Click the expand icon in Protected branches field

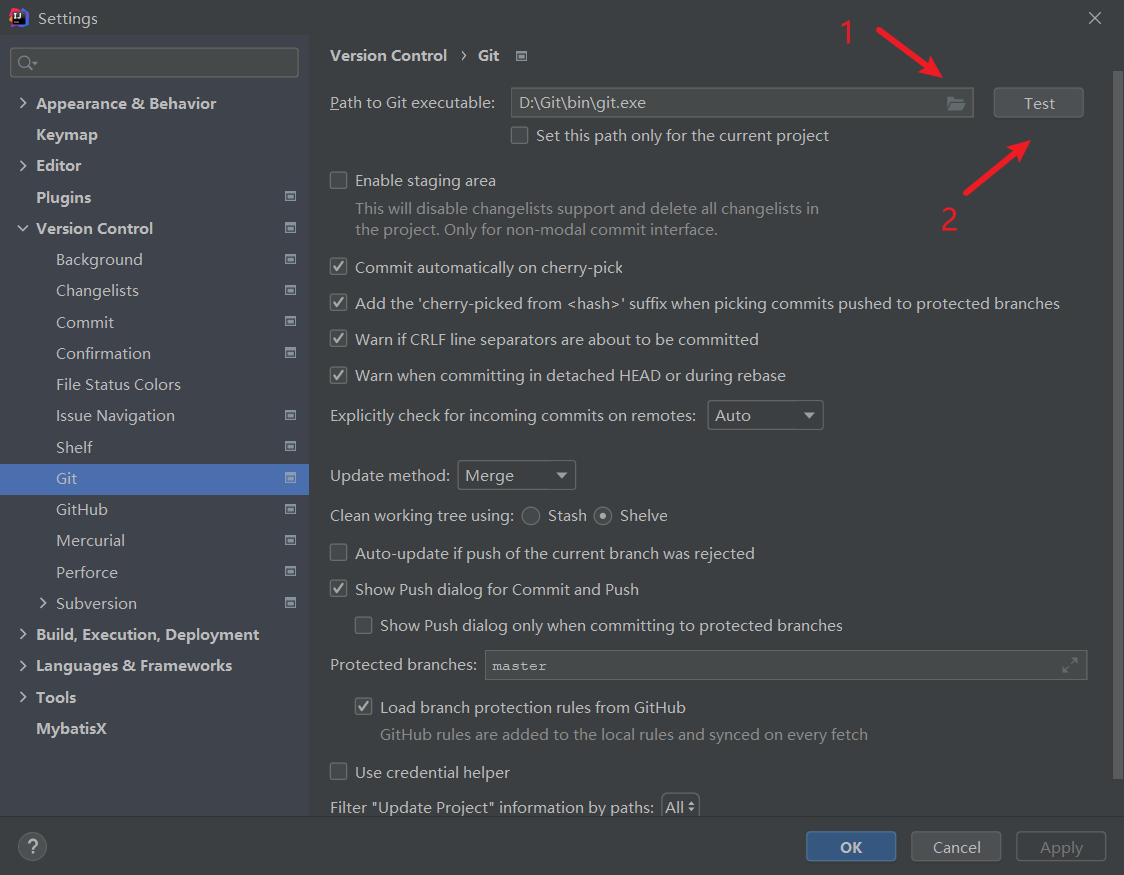(x=1069, y=665)
